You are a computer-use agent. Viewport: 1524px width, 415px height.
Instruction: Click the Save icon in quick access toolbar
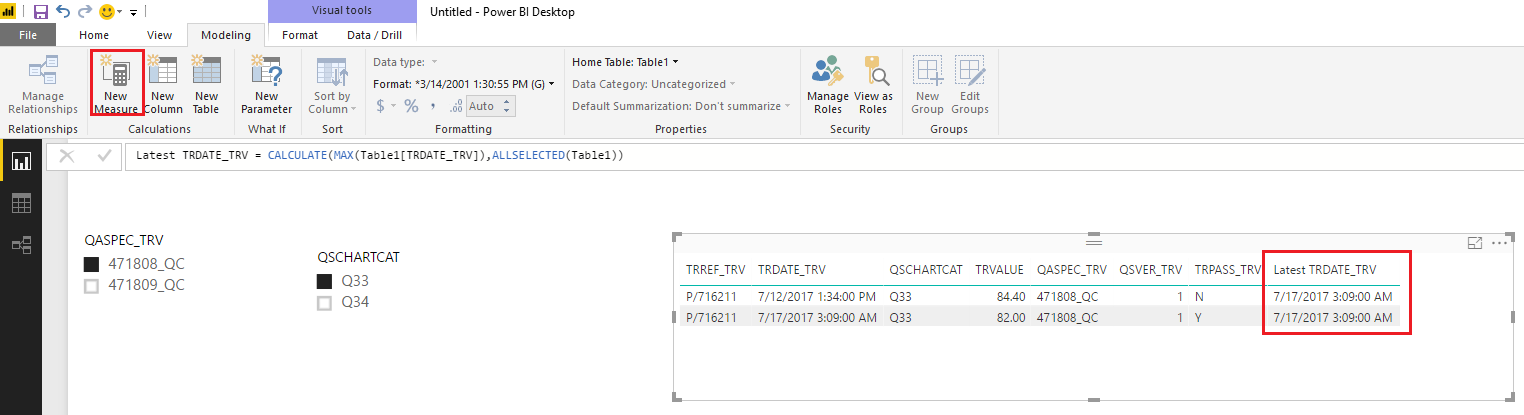[x=41, y=12]
